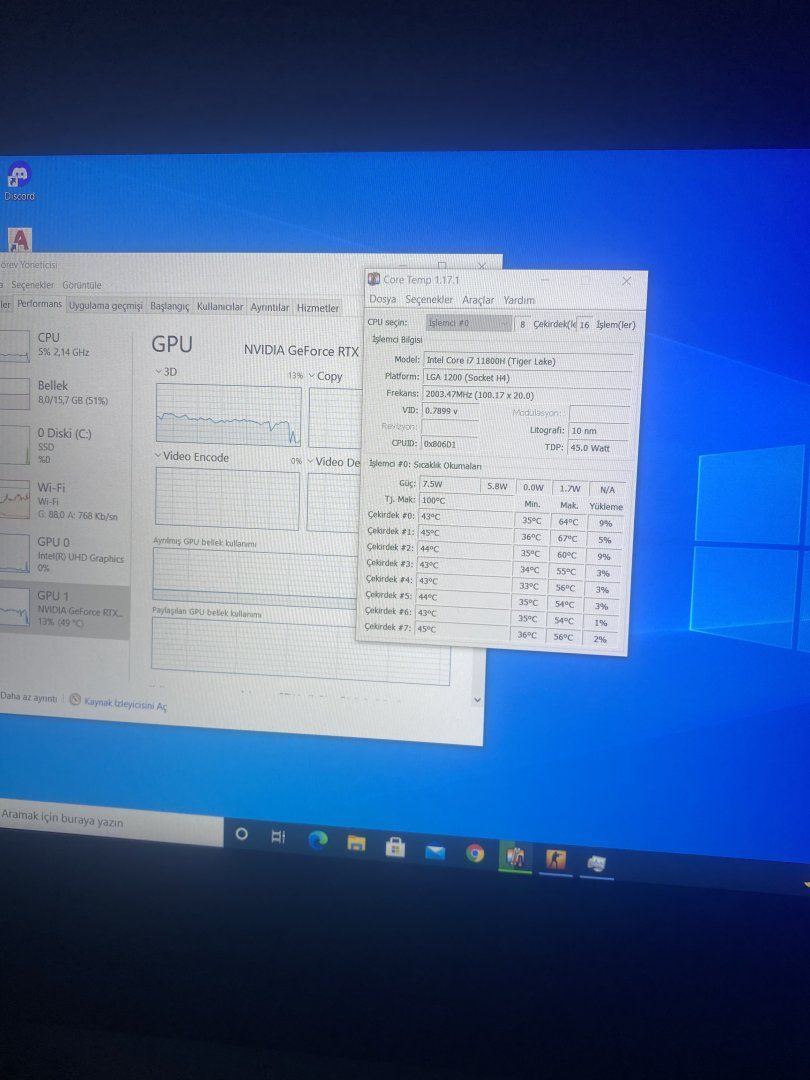Open Yardım menu in Core Temp

(519, 300)
